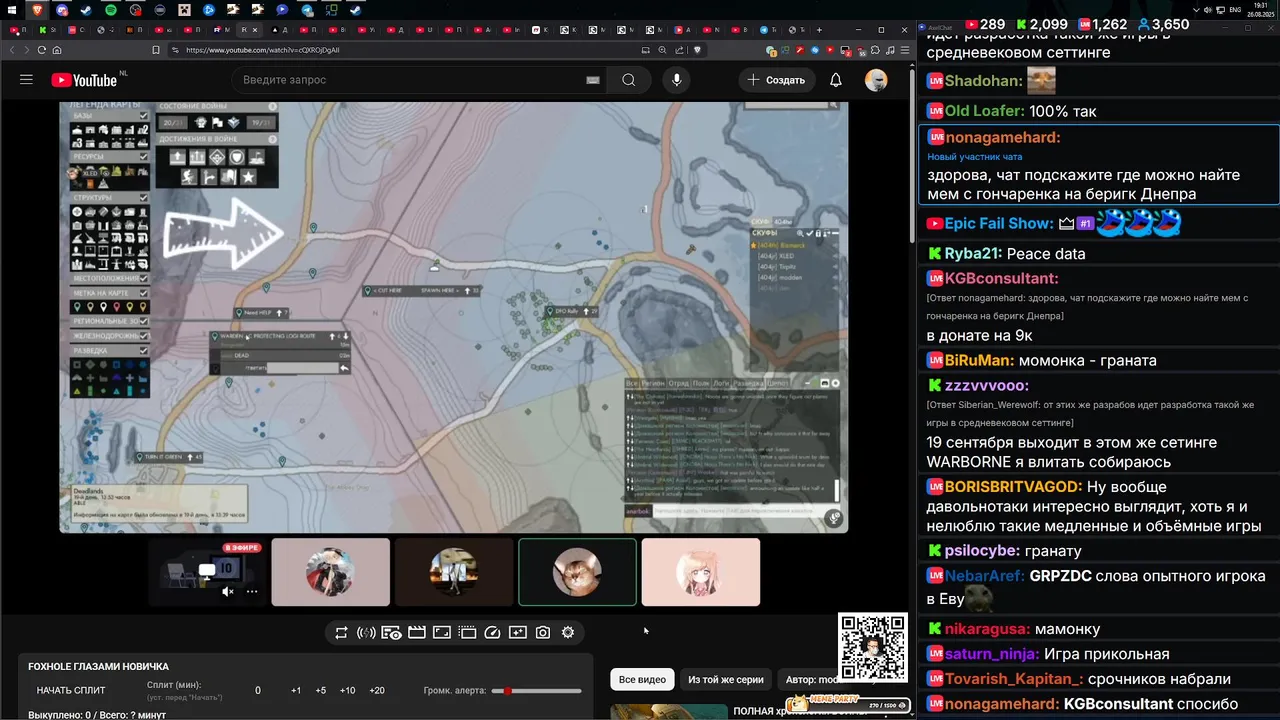Open chat user Epic Fail Show's name
The height and width of the screenshot is (720, 1280).
pyautogui.click(x=999, y=224)
